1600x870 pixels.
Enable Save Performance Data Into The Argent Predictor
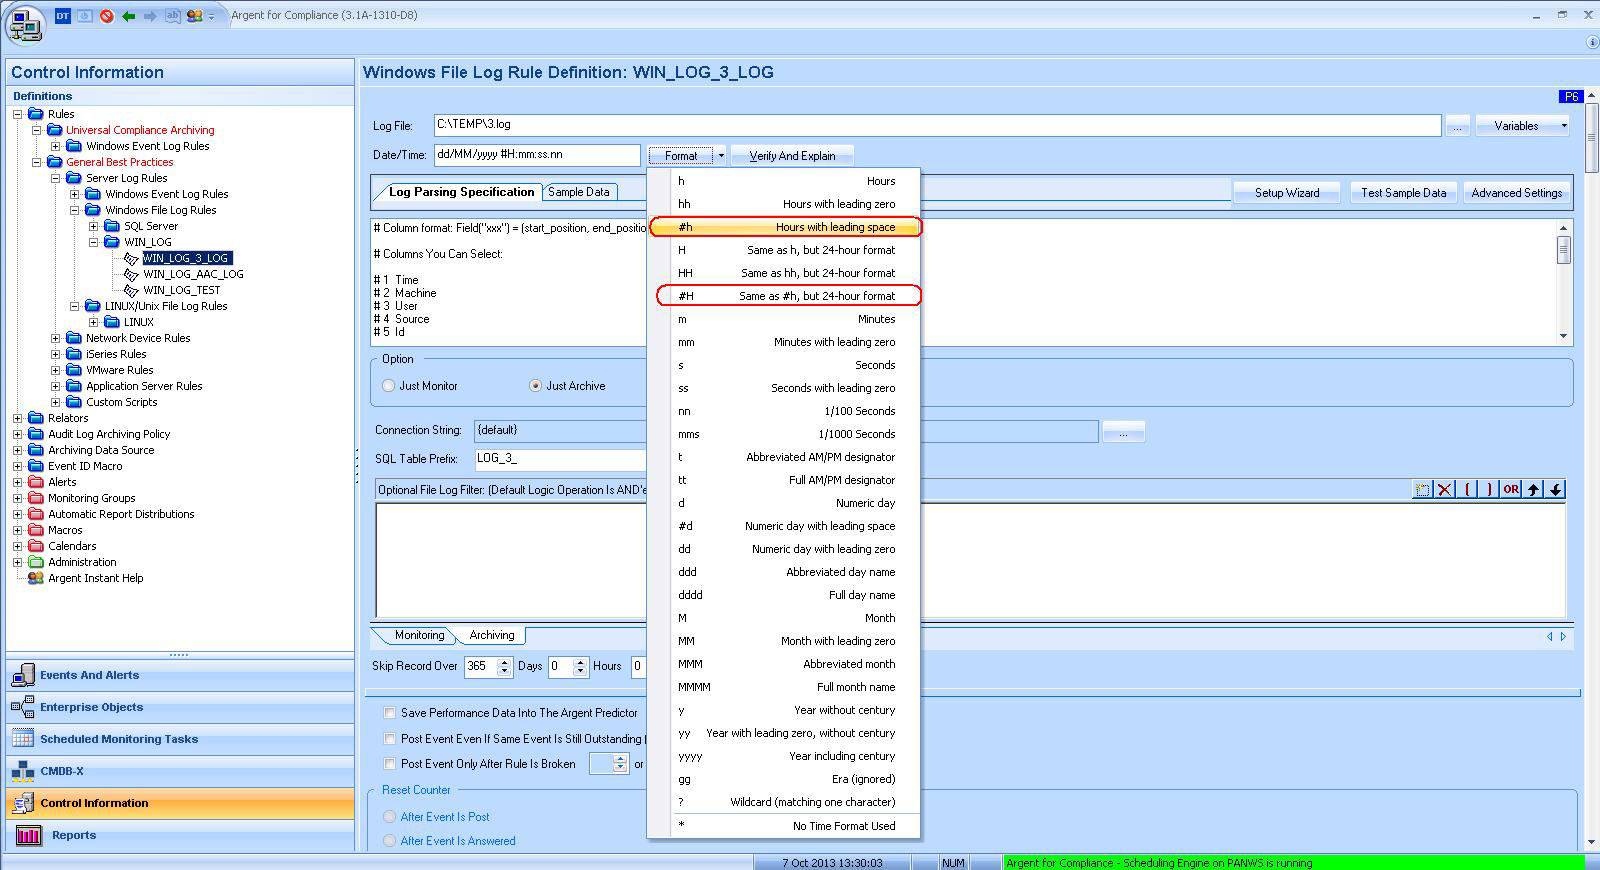390,713
